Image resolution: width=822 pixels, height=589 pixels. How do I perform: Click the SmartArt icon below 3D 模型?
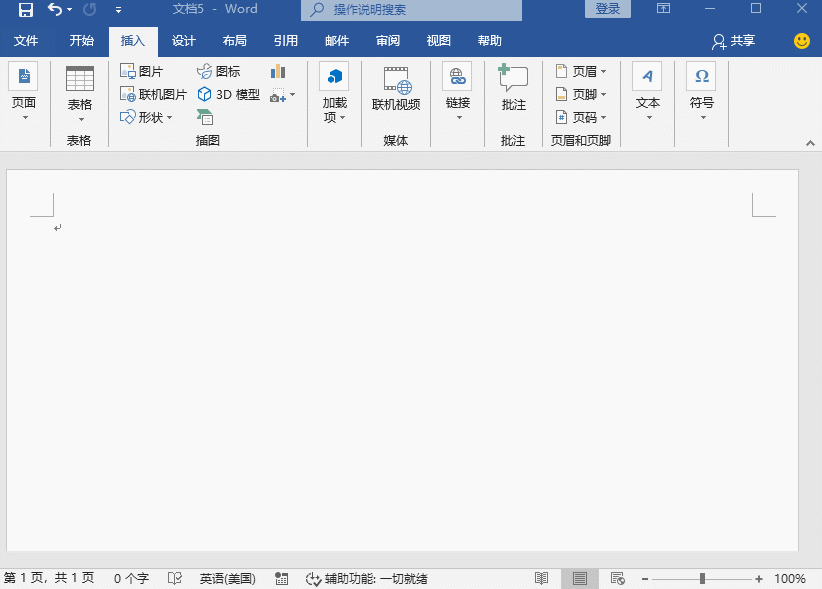(205, 117)
